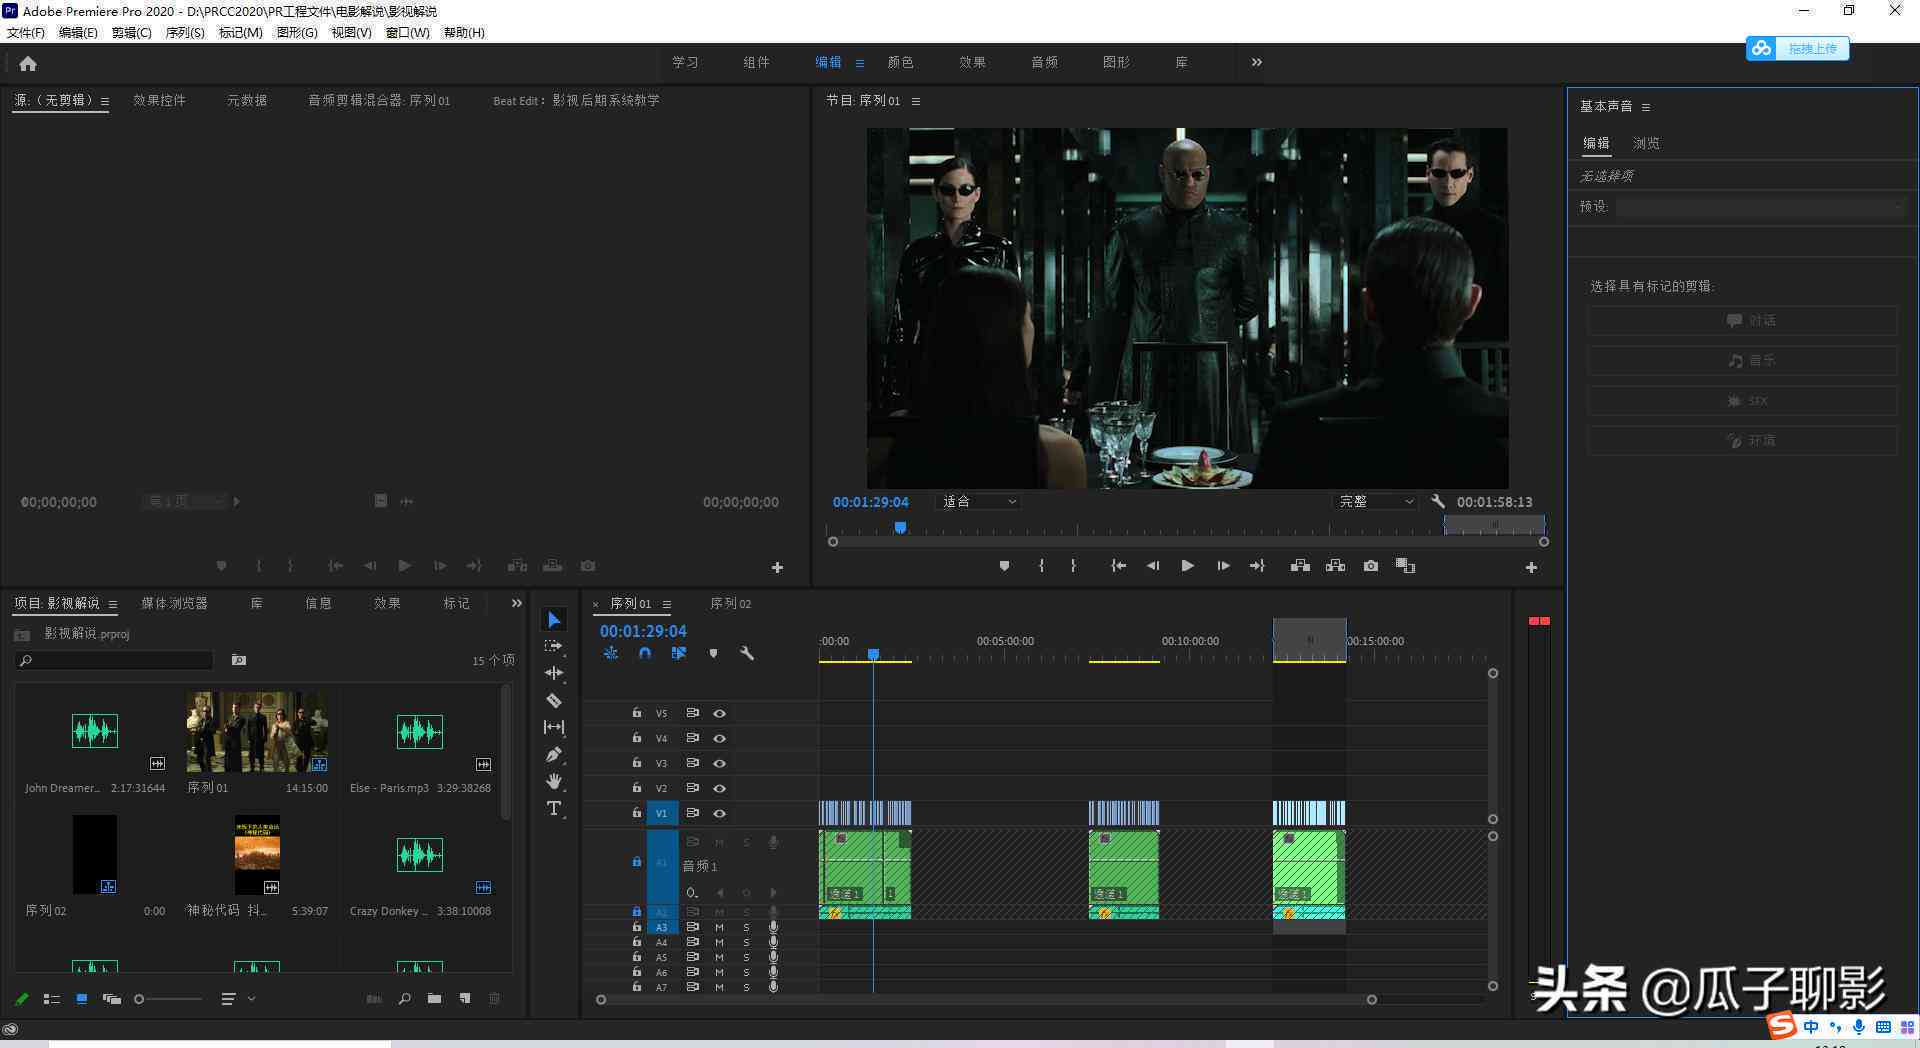Image resolution: width=1920 pixels, height=1048 pixels.
Task: Open Program monitor button editor plus
Action: (1531, 567)
